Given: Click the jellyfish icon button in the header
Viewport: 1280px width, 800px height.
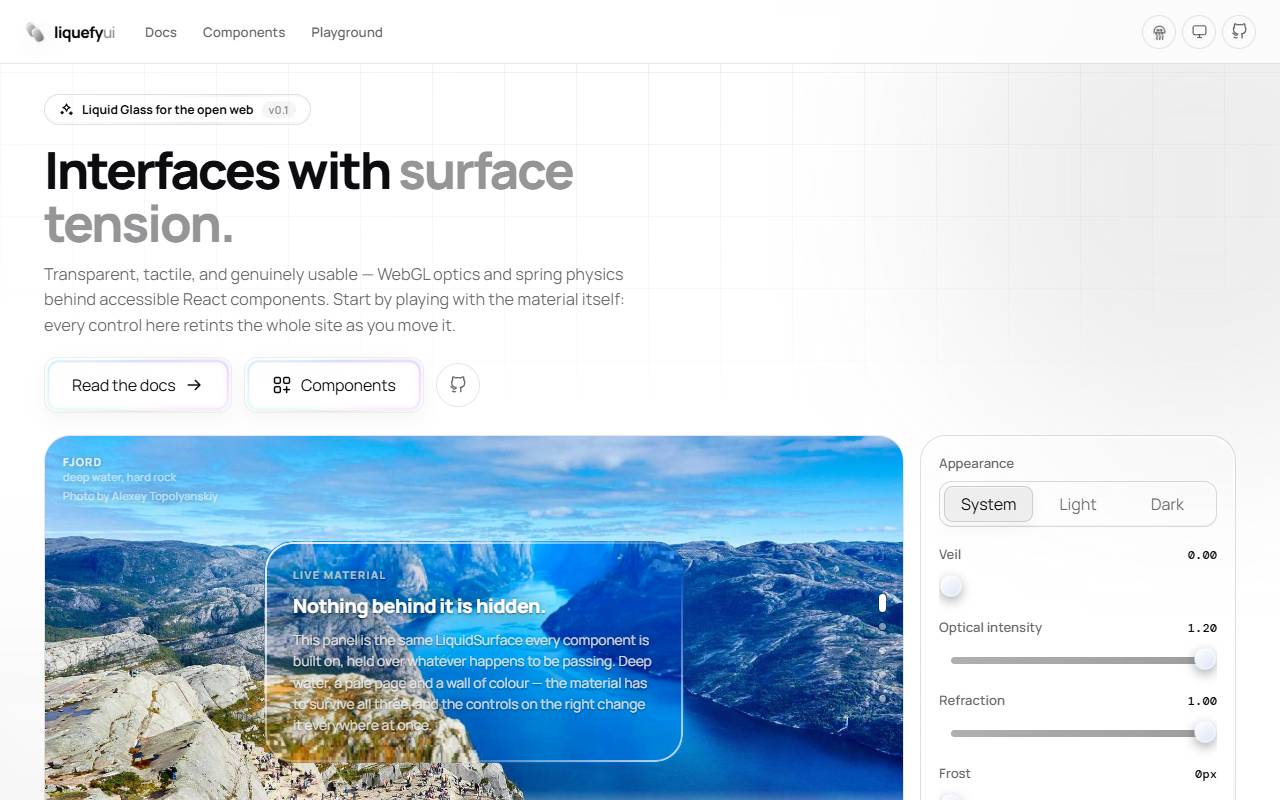Looking at the screenshot, I should click(1159, 32).
